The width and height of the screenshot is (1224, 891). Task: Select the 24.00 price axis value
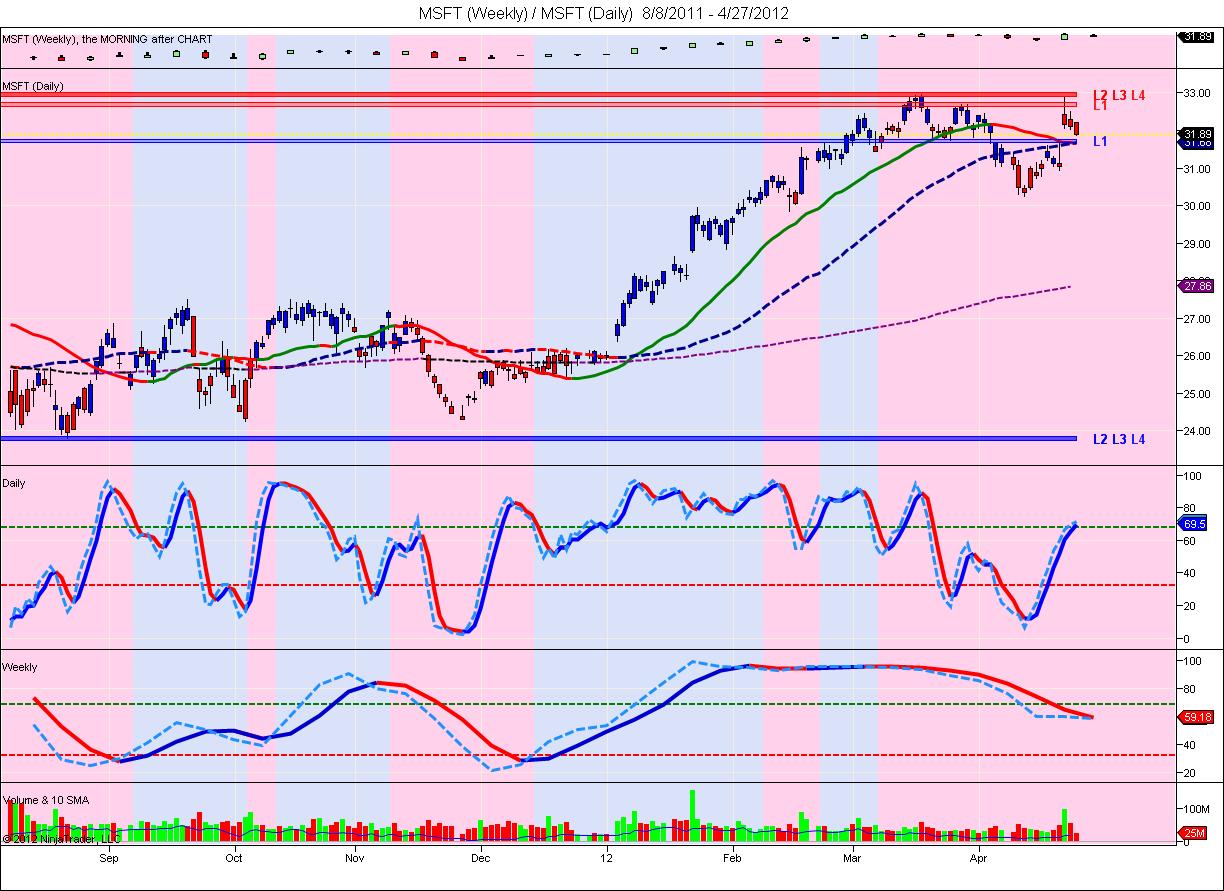tap(1197, 431)
